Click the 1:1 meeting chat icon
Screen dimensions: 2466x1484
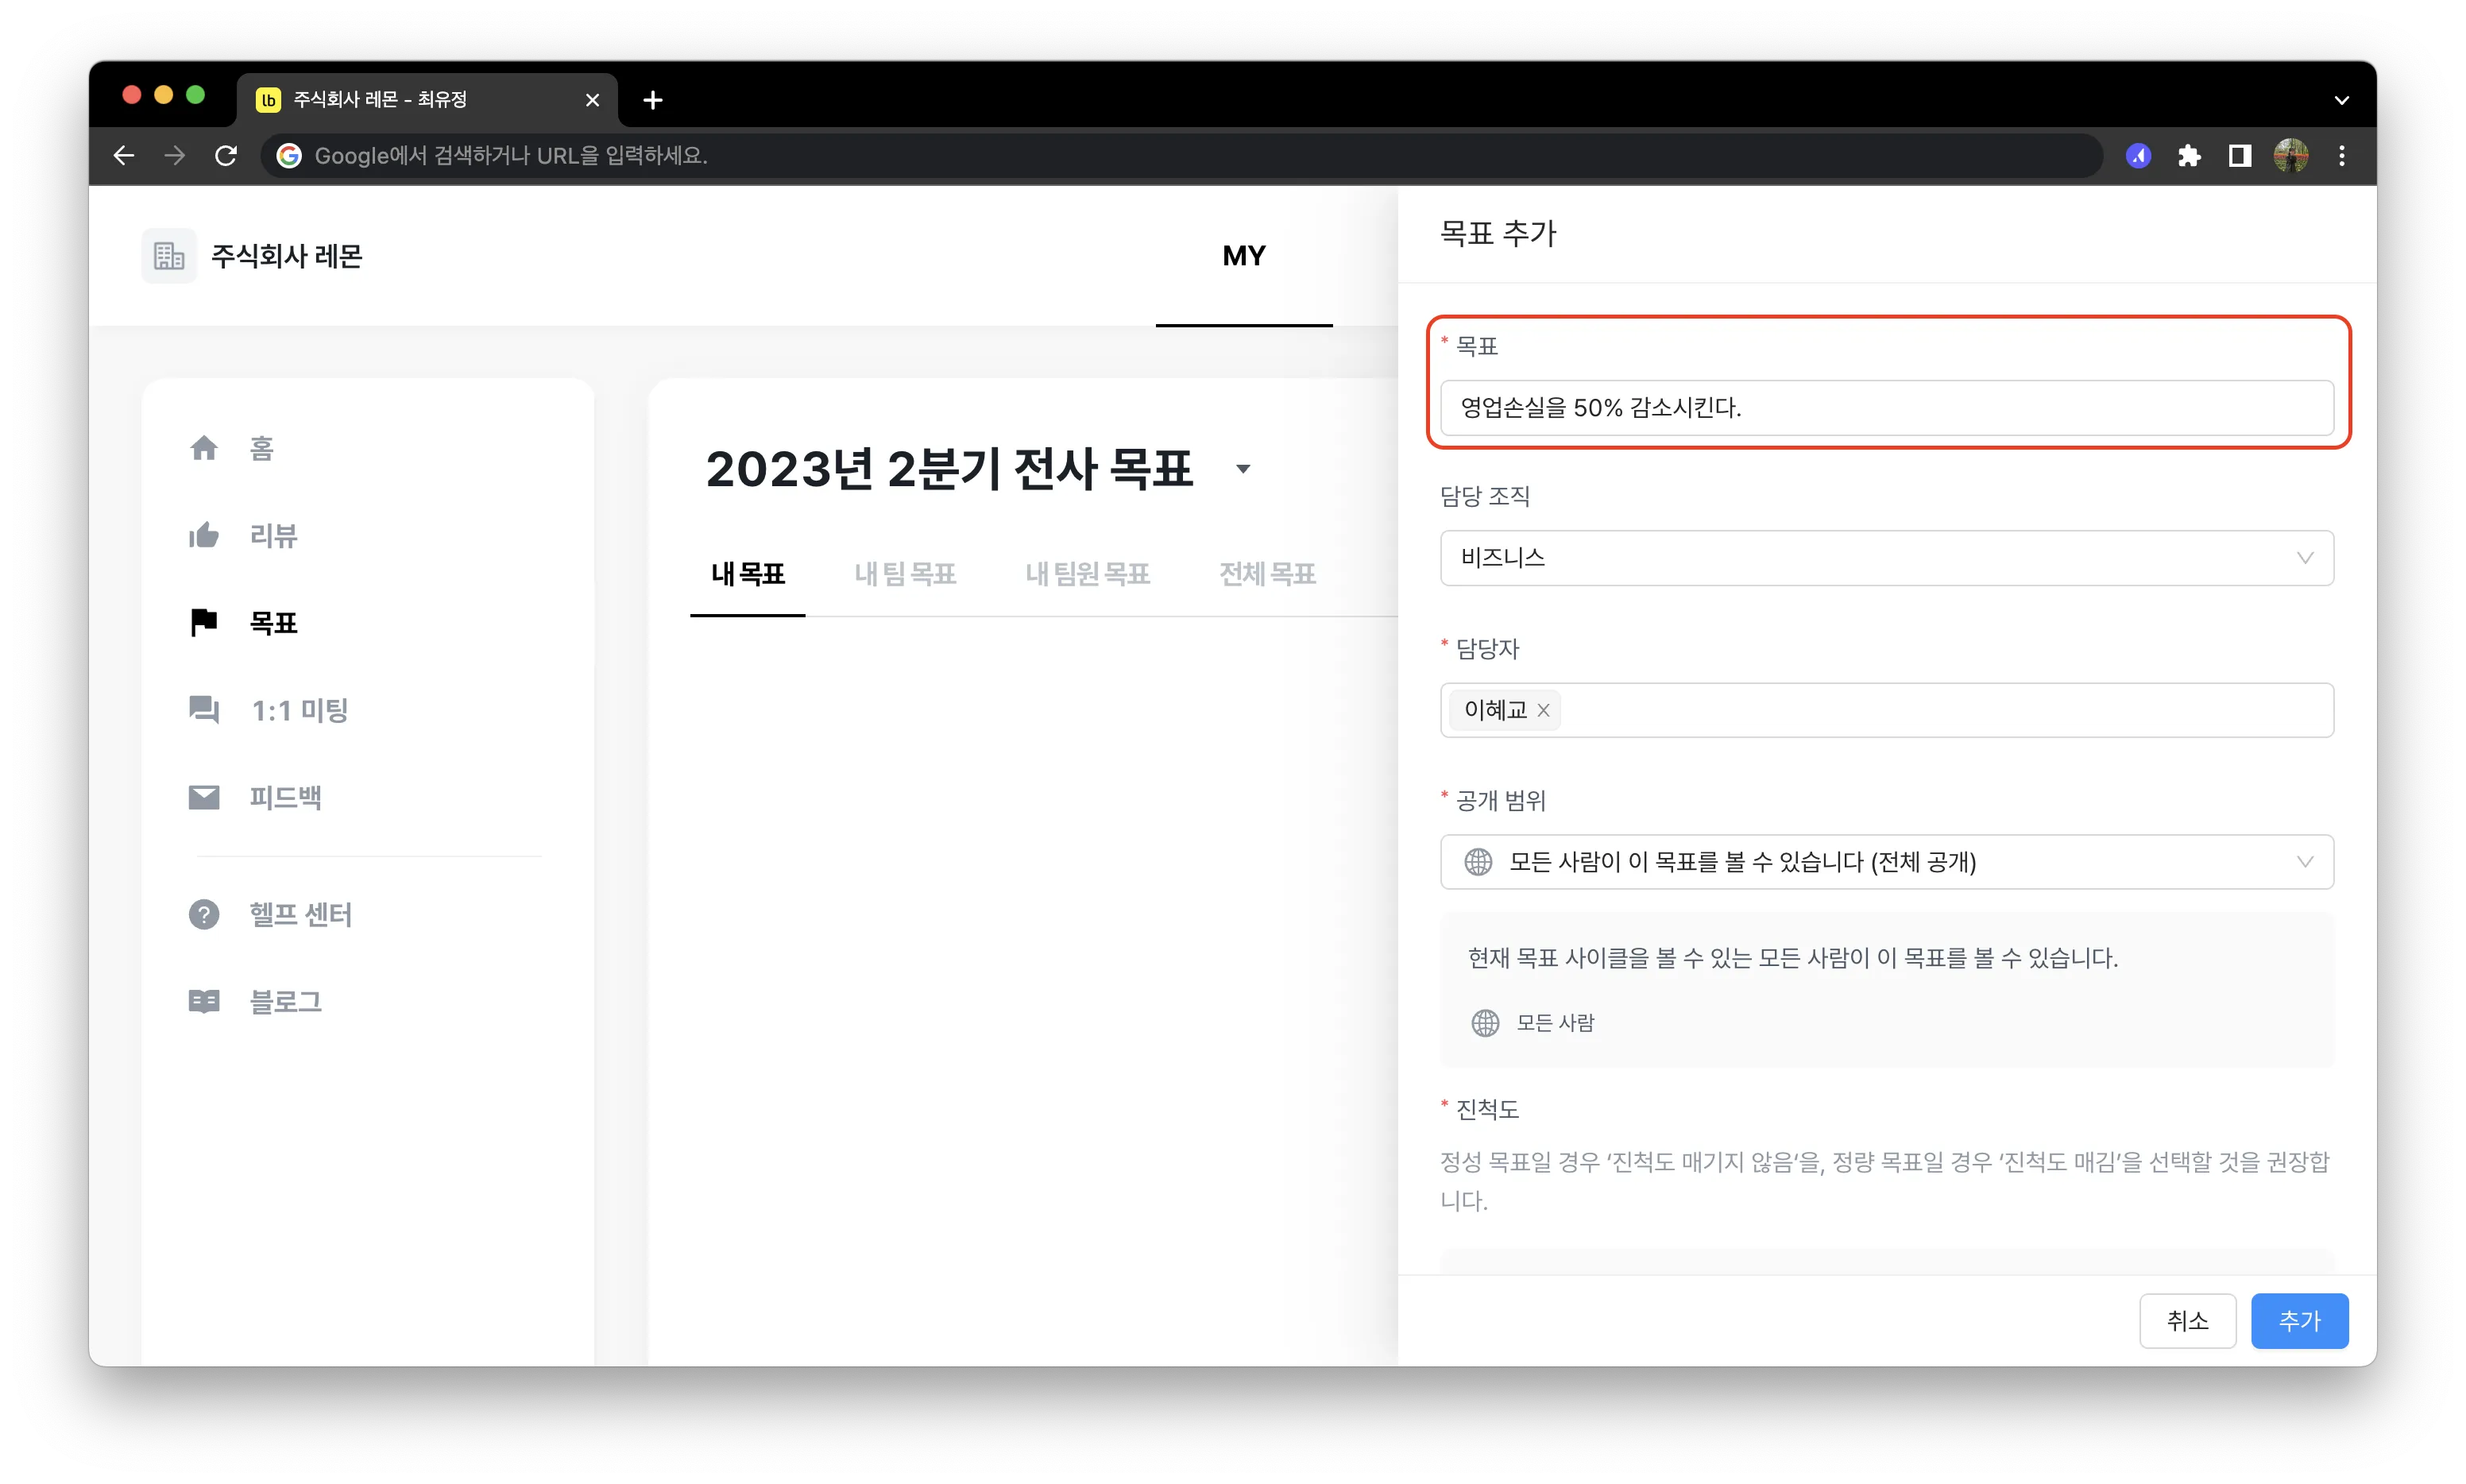click(204, 709)
